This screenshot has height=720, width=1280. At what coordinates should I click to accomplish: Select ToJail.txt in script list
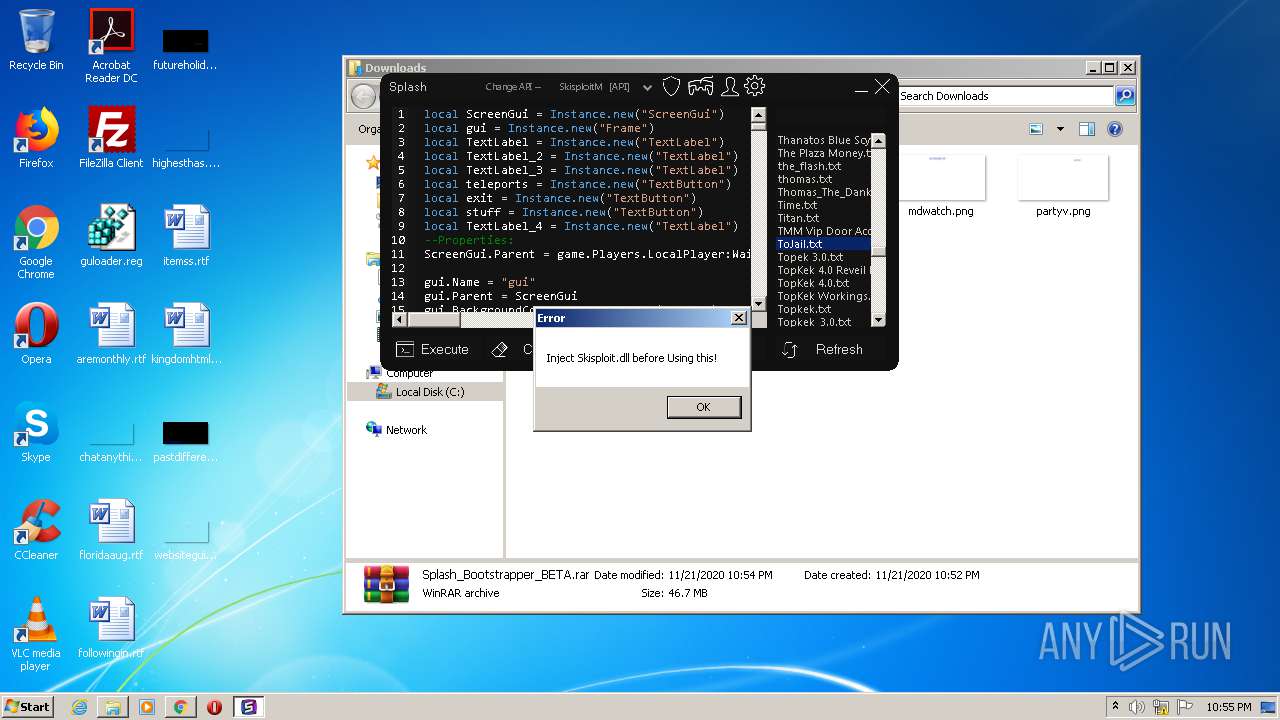click(824, 244)
